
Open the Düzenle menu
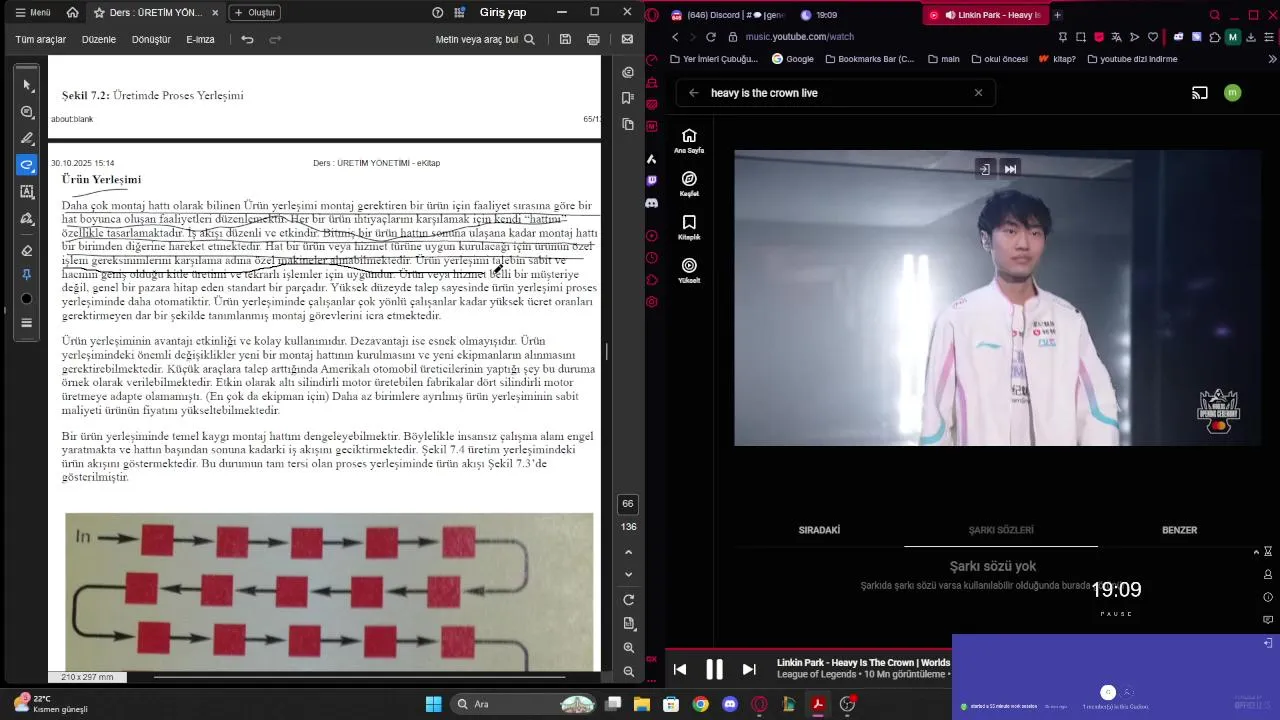pyautogui.click(x=99, y=39)
